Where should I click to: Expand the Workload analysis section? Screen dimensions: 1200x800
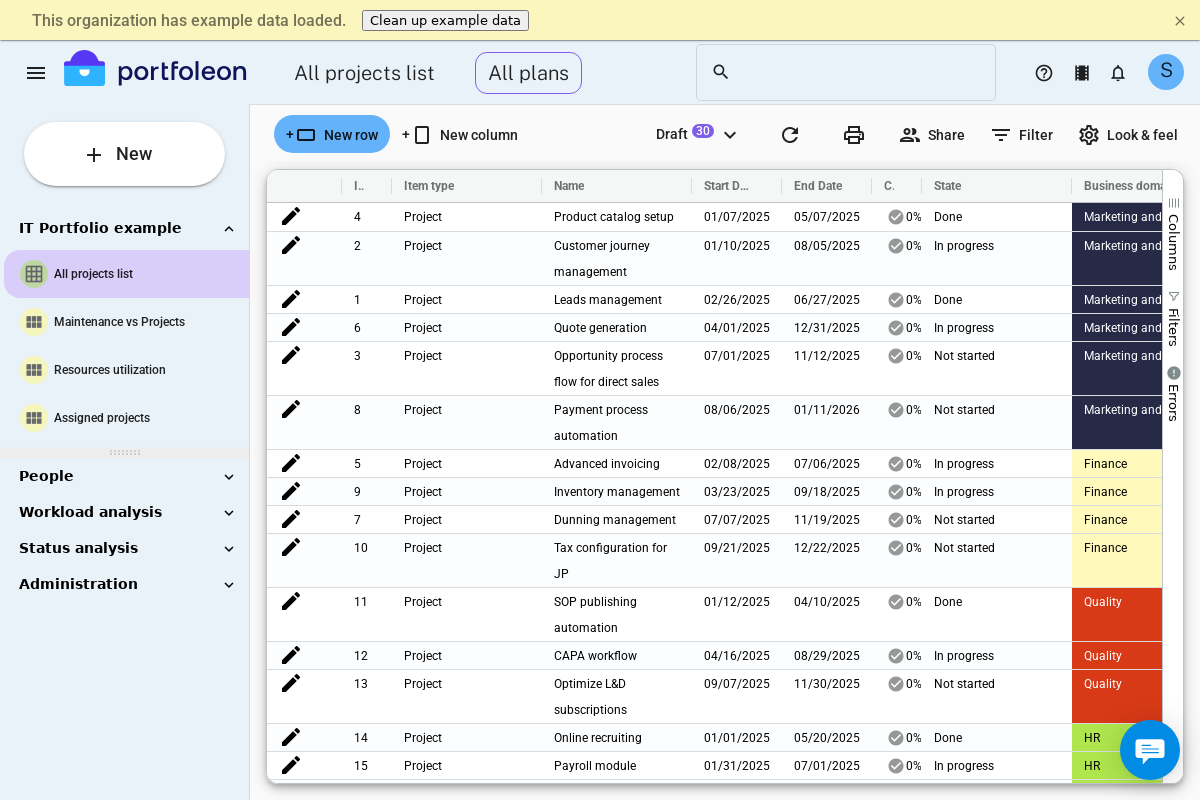click(x=229, y=513)
